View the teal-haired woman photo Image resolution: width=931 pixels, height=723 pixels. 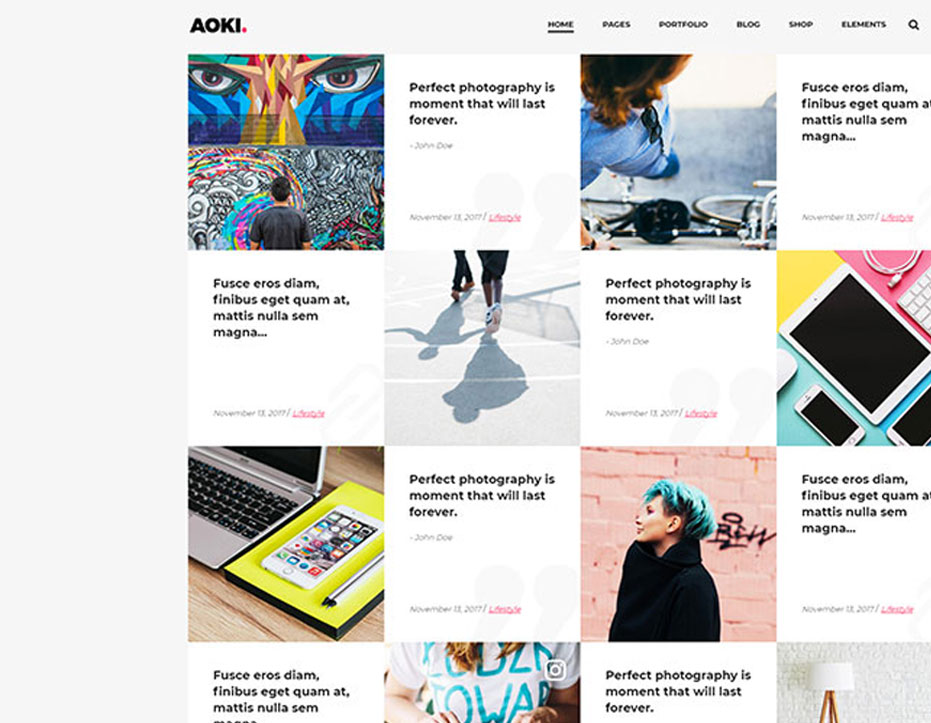point(678,544)
